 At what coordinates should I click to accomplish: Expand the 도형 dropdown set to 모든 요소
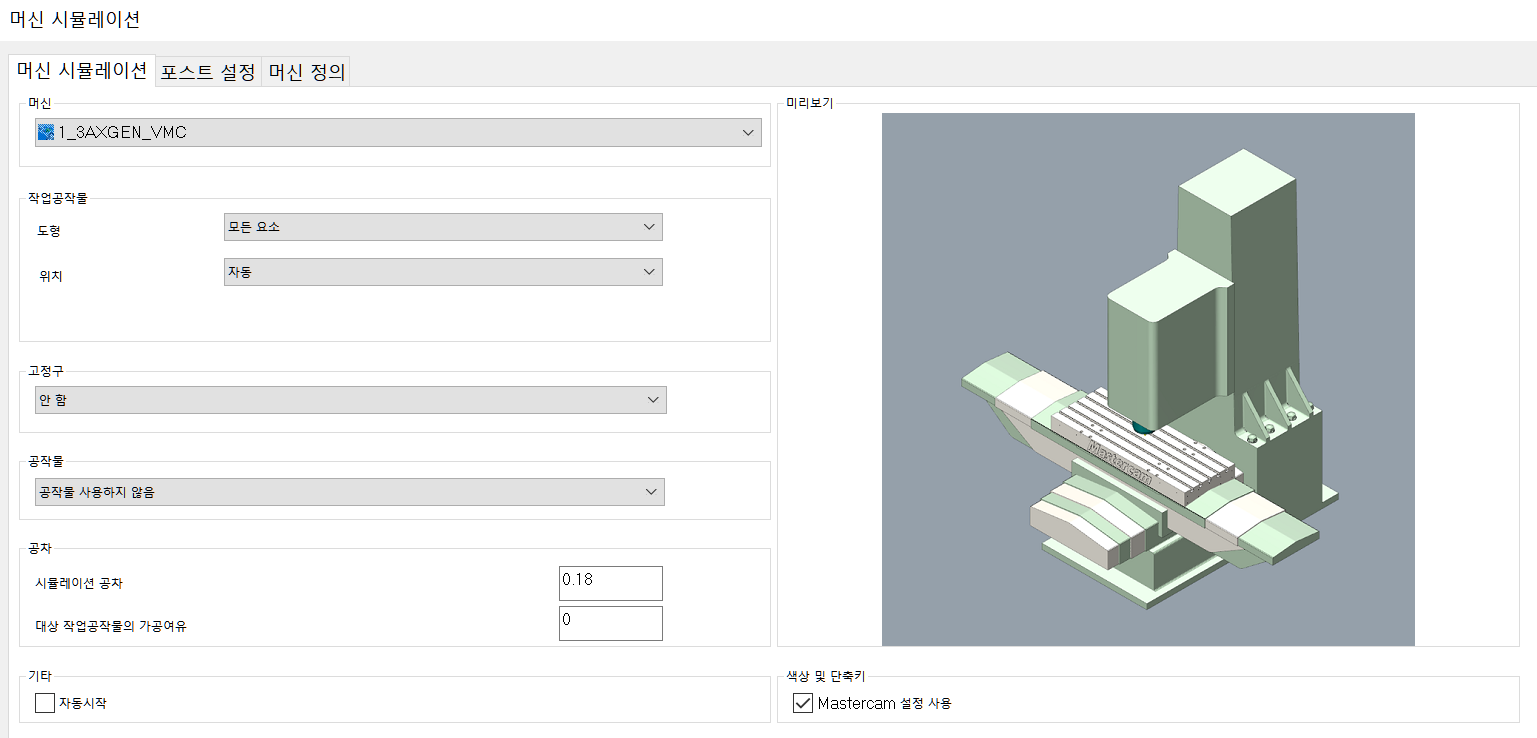click(443, 227)
